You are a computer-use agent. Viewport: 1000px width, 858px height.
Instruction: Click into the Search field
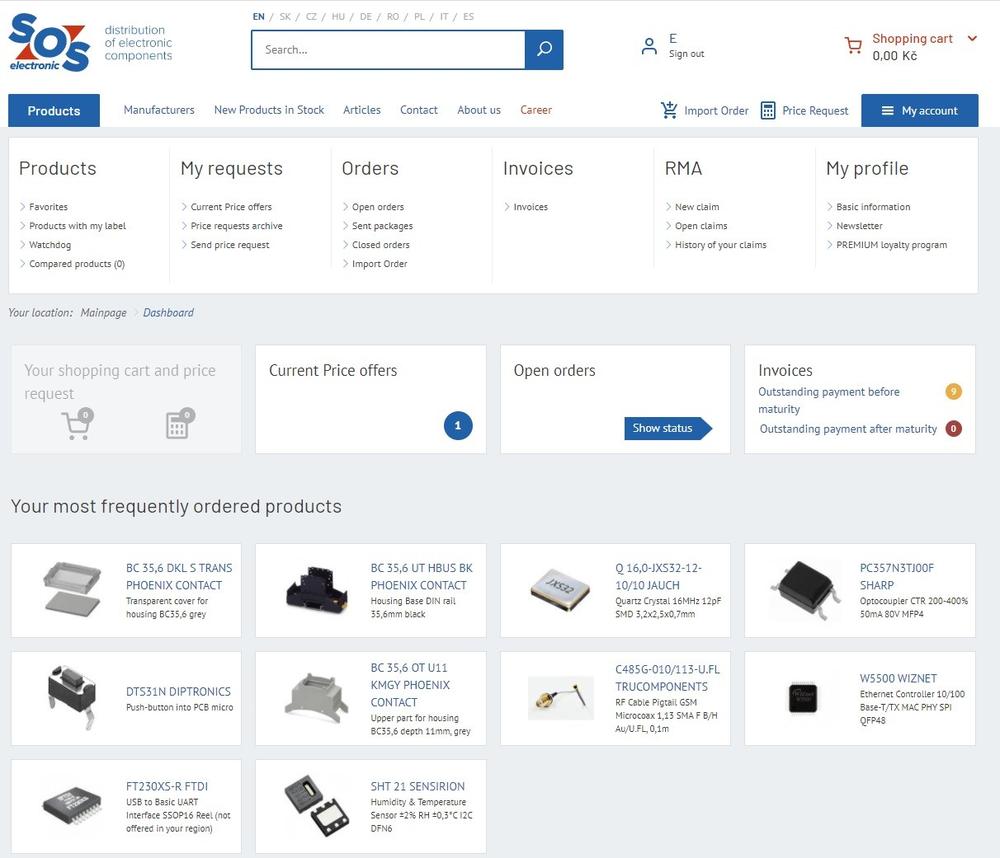[x=388, y=50]
